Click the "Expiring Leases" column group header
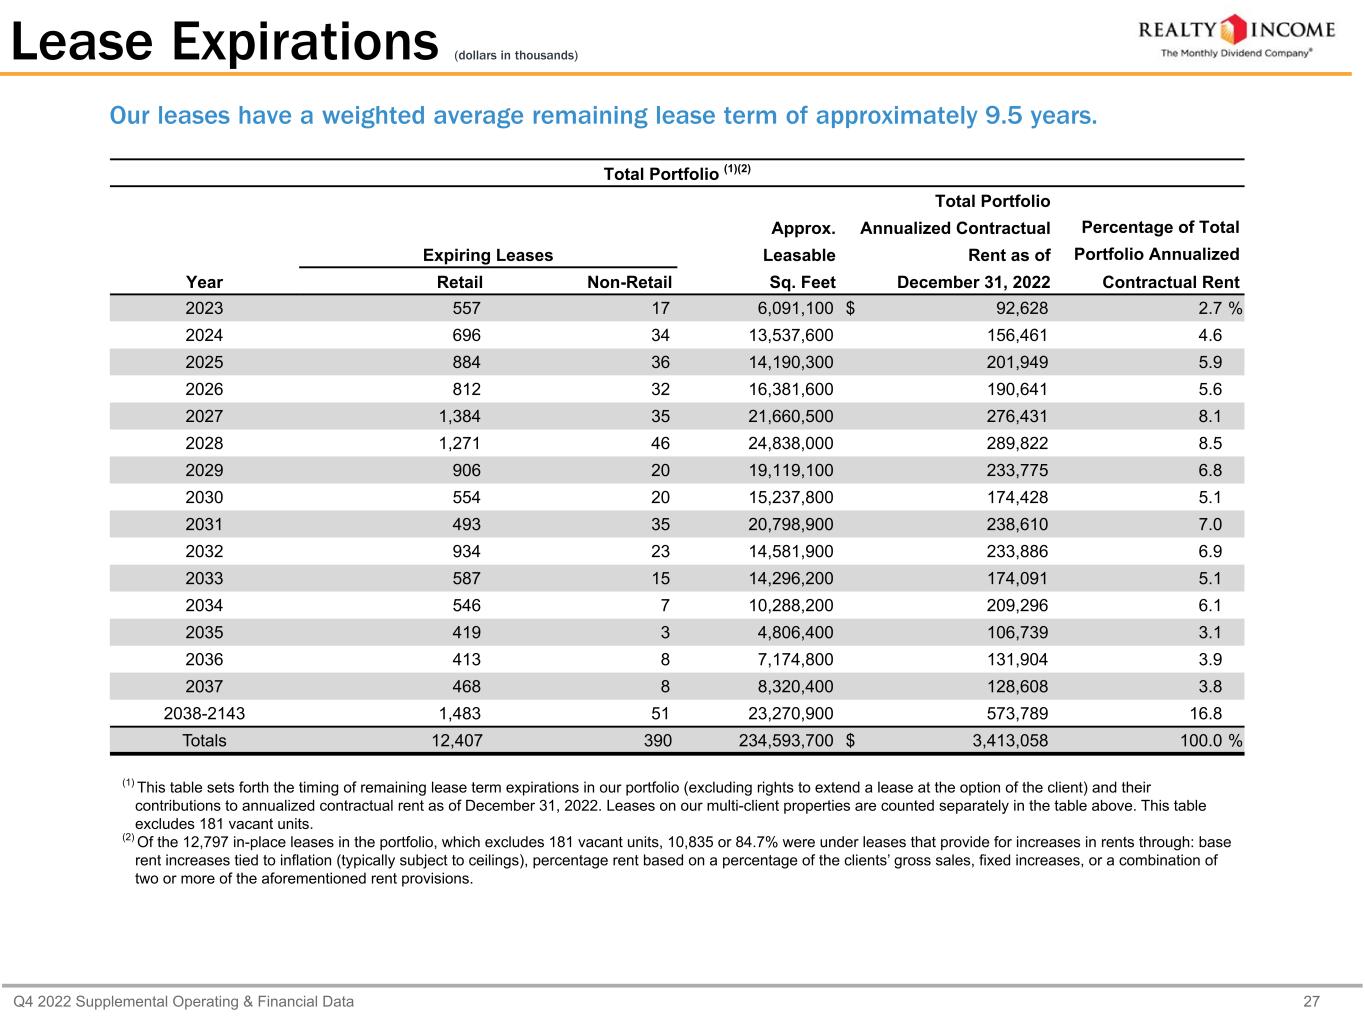The width and height of the screenshot is (1365, 1024). click(488, 255)
